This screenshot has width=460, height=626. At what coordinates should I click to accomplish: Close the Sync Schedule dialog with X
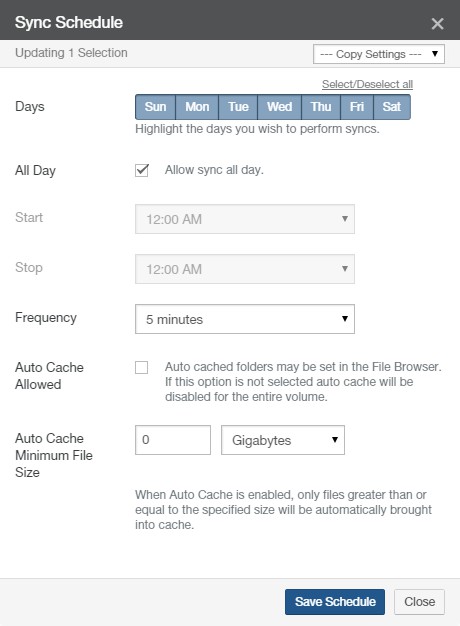(x=437, y=24)
